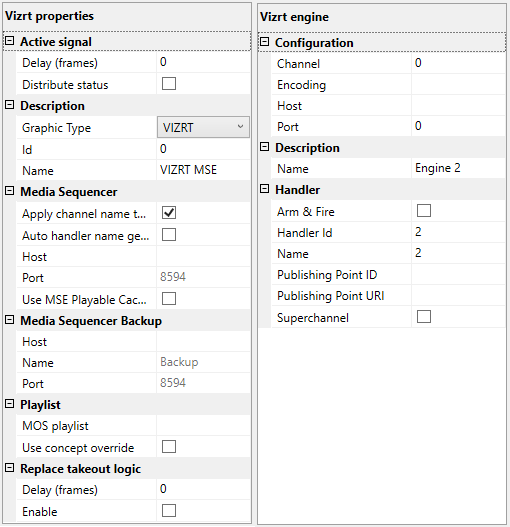Edit Replace takeout logic Delay value
Image resolution: width=510 pixels, height=527 pixels.
[203, 489]
